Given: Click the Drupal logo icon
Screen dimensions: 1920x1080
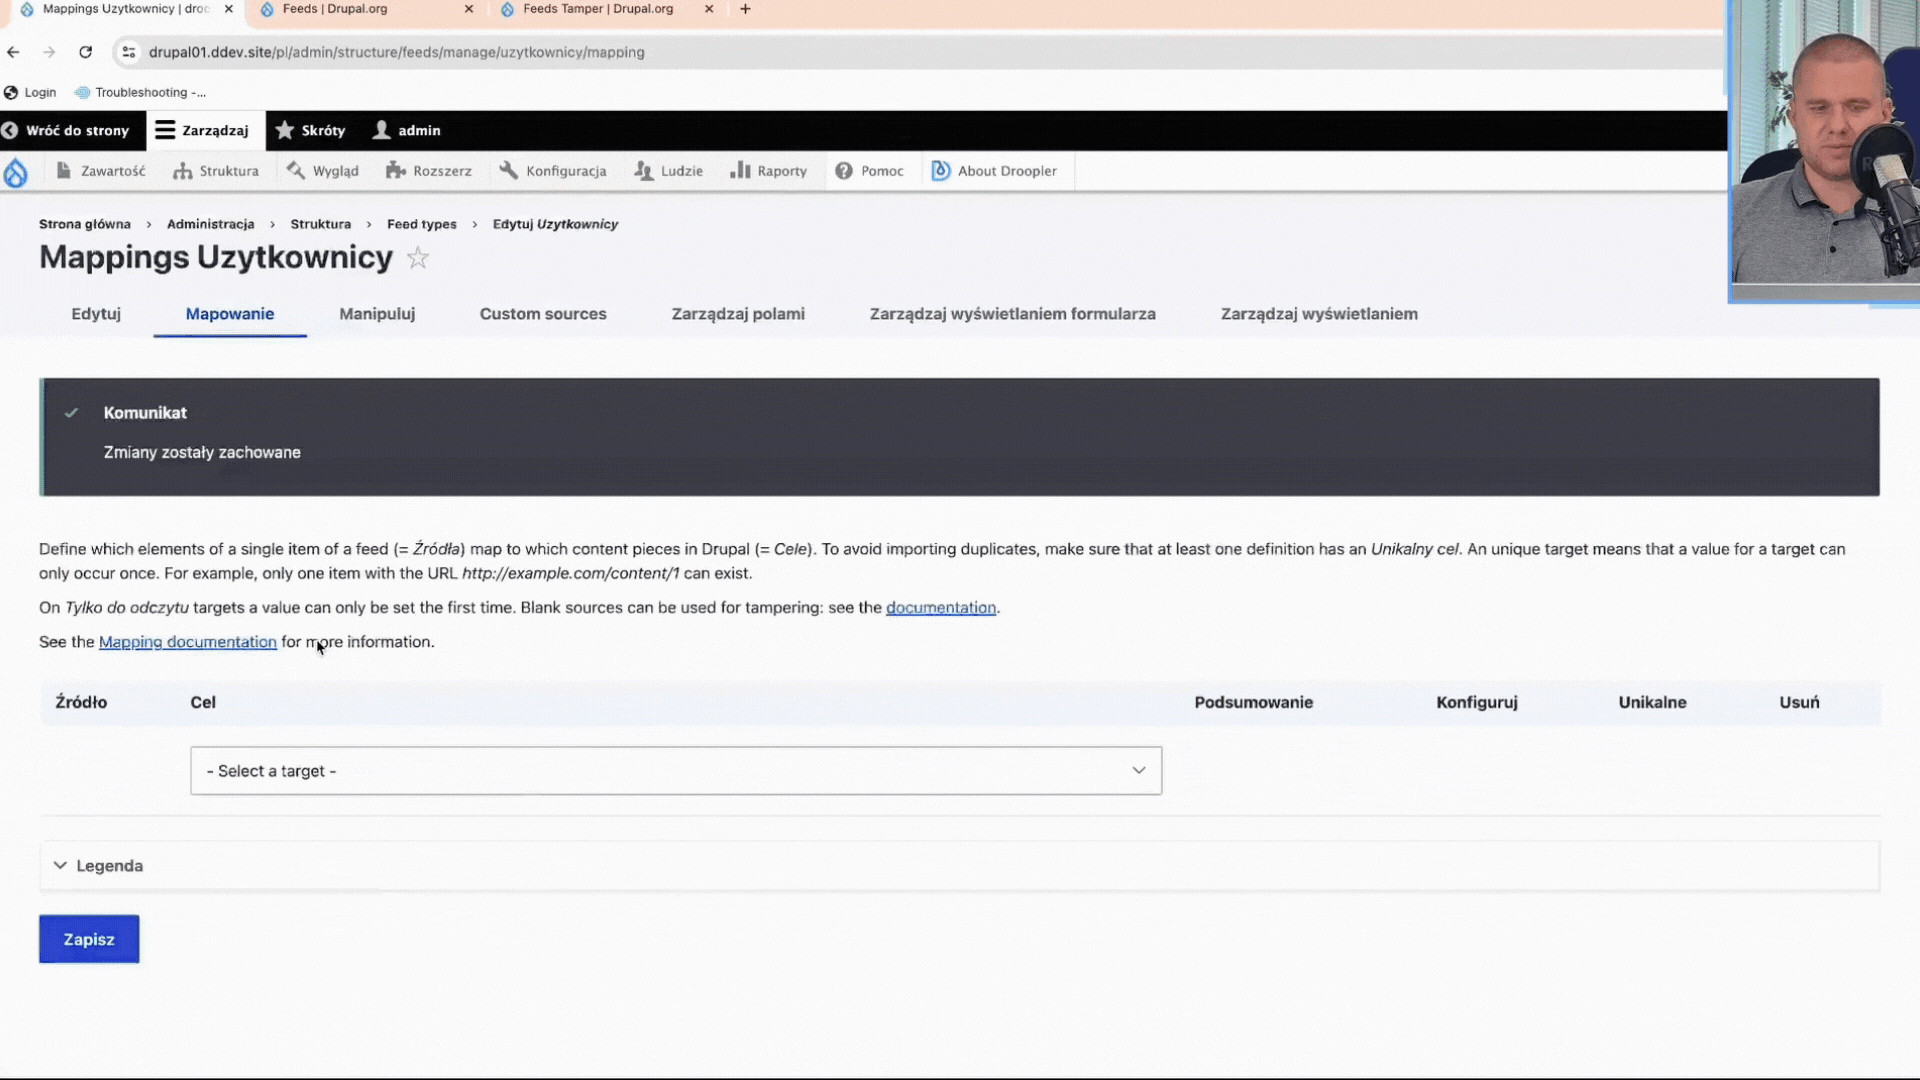Looking at the screenshot, I should point(17,171).
